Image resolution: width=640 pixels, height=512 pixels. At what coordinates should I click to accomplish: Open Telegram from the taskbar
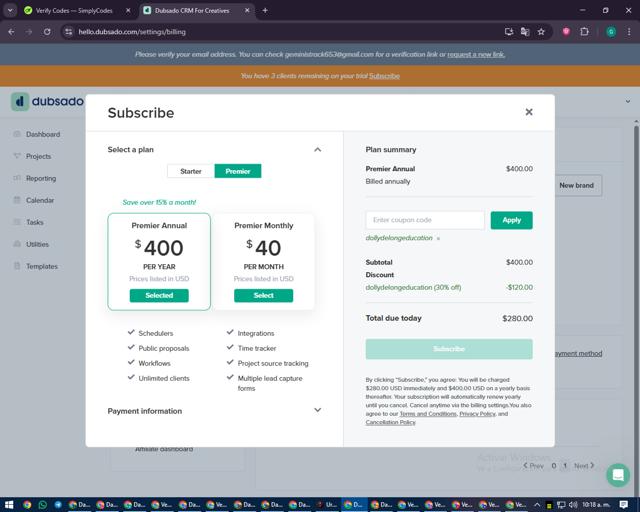(x=58, y=505)
